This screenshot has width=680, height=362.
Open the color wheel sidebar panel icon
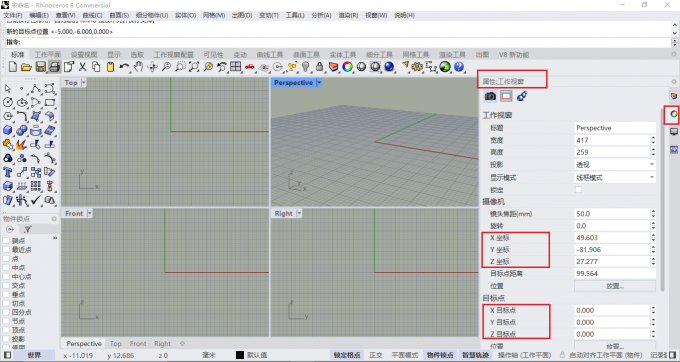(673, 114)
